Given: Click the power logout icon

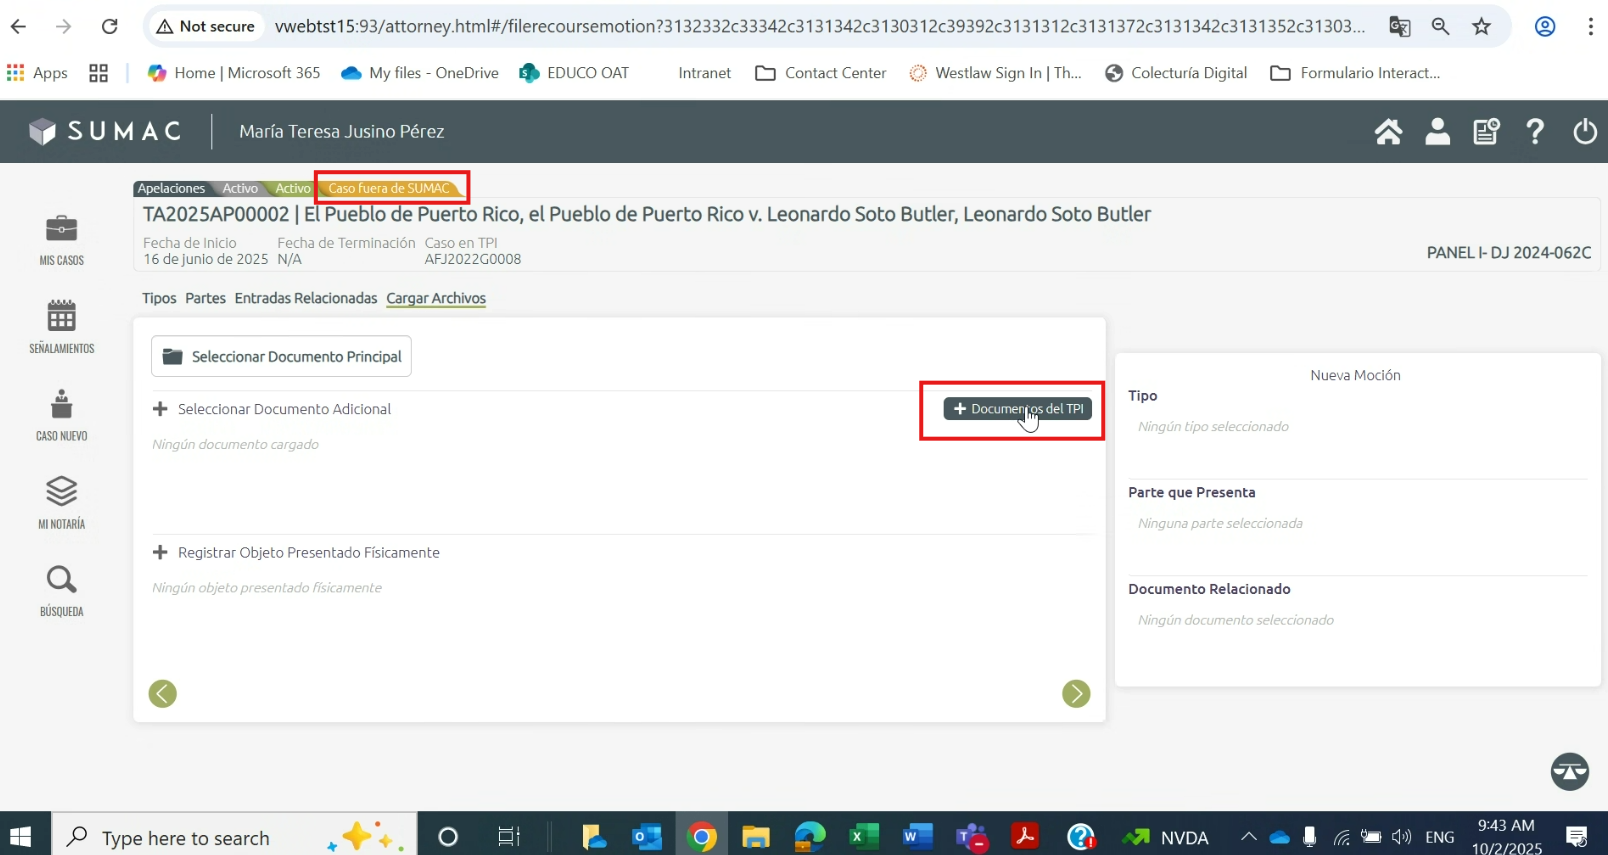Looking at the screenshot, I should [x=1585, y=132].
